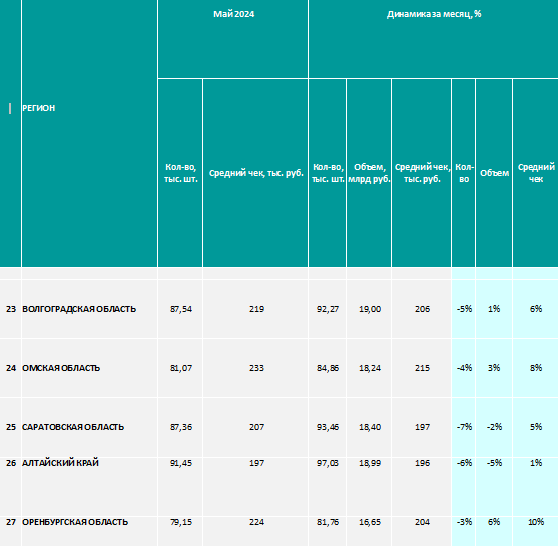Select the 5% cell in Саратовская row
This screenshot has height=546, width=559.
click(x=535, y=427)
